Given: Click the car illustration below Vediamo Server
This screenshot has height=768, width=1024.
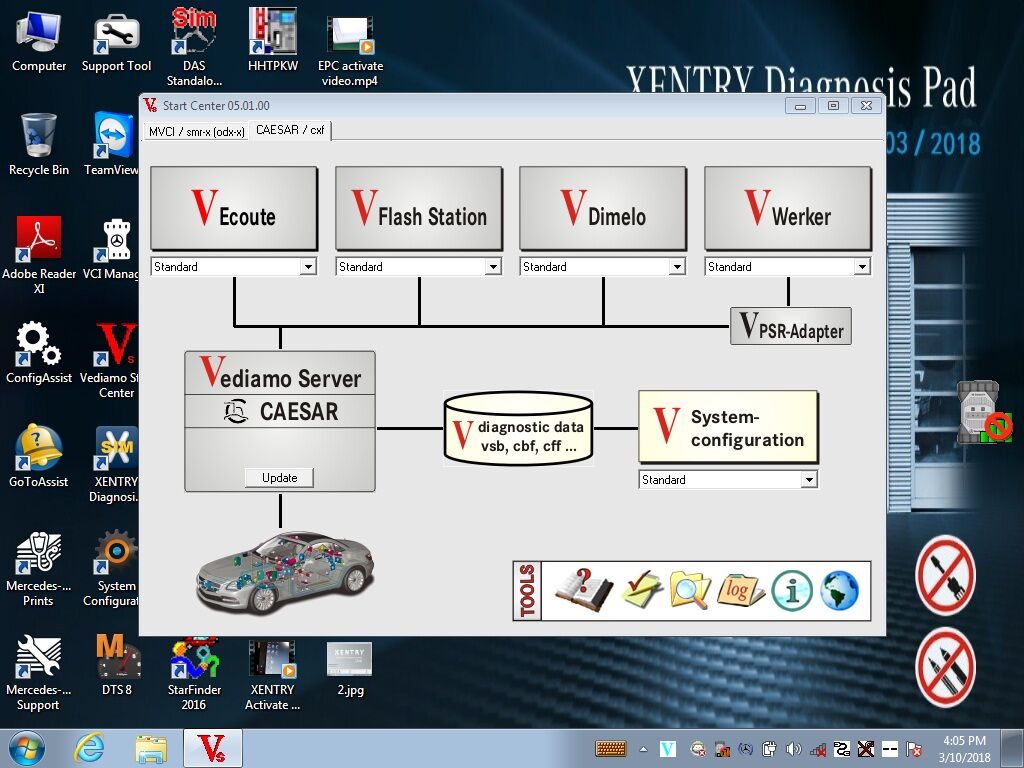Looking at the screenshot, I should click(x=284, y=573).
